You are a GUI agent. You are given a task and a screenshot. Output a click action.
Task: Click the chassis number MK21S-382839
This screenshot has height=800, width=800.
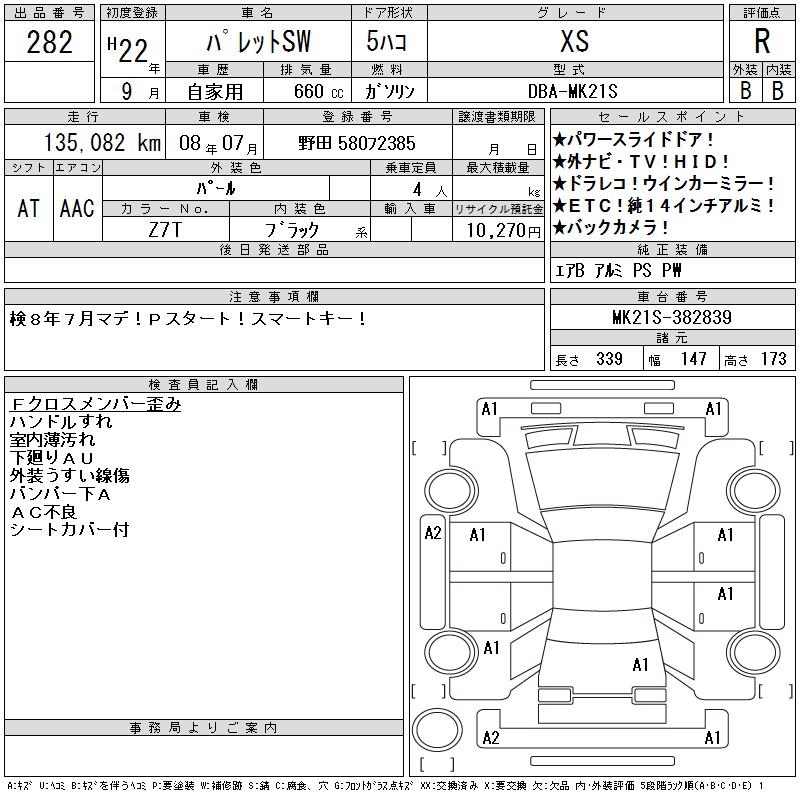[672, 318]
